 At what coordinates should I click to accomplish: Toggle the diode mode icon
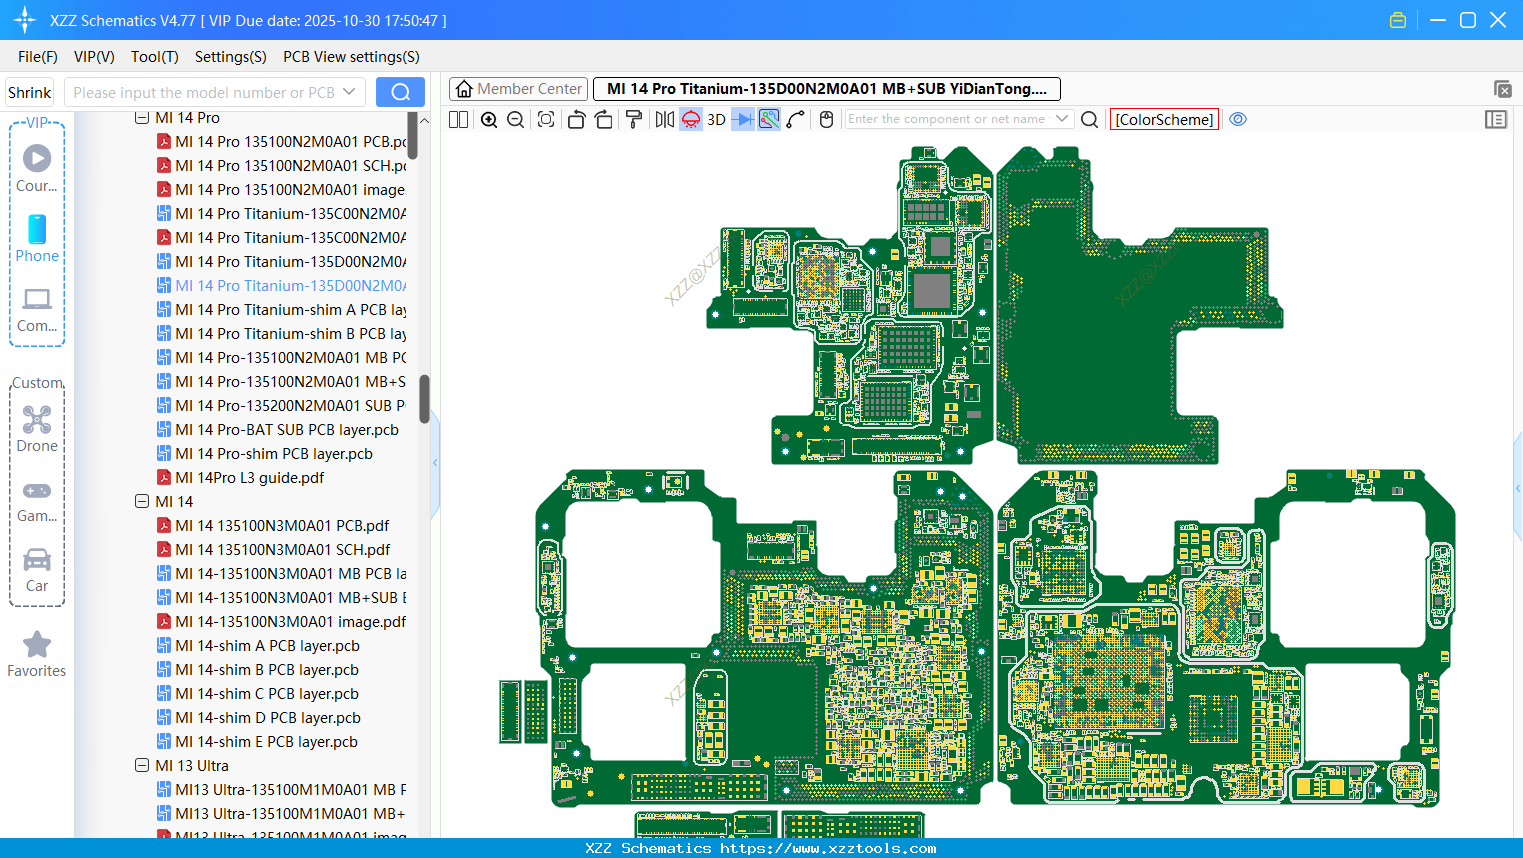[743, 120]
